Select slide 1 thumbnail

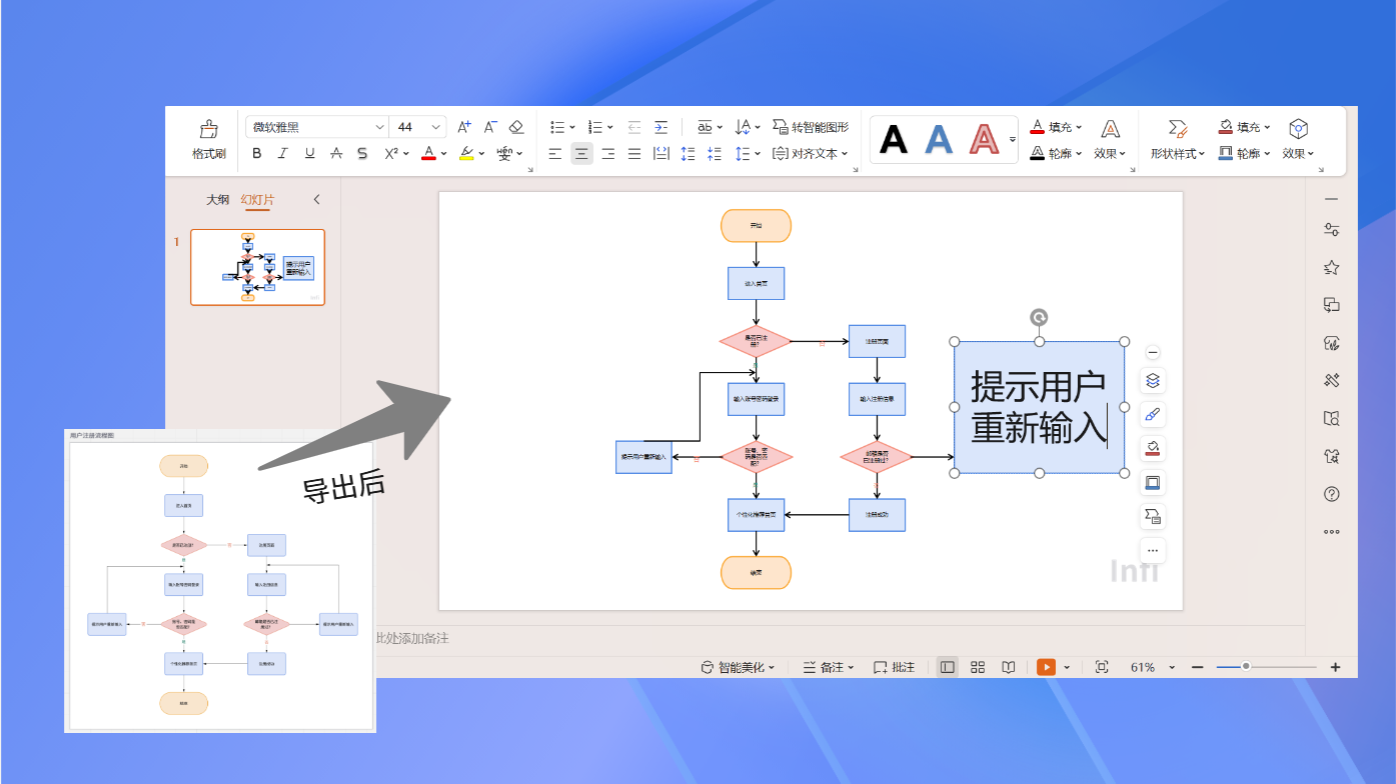point(258,267)
